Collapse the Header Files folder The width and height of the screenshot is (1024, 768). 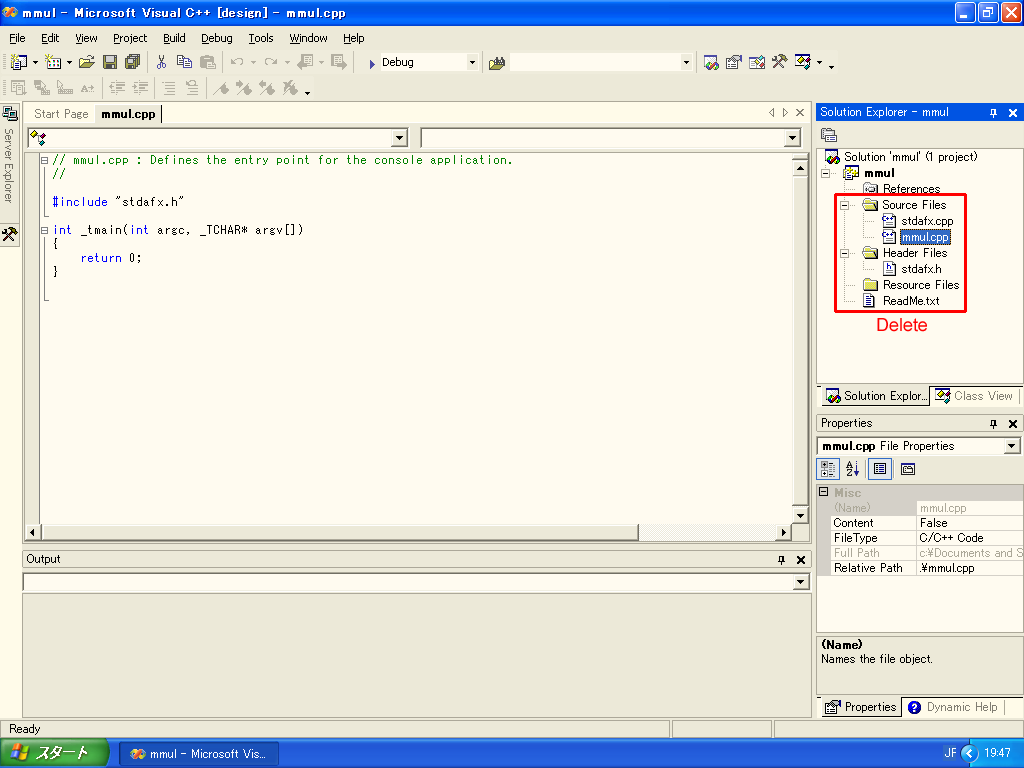(844, 253)
